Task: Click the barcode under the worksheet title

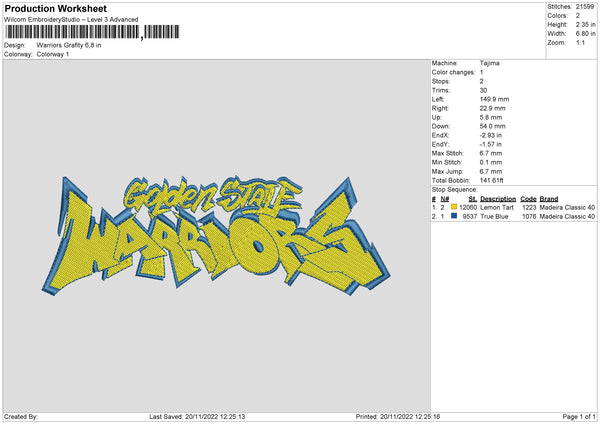Action: pyautogui.click(x=92, y=32)
